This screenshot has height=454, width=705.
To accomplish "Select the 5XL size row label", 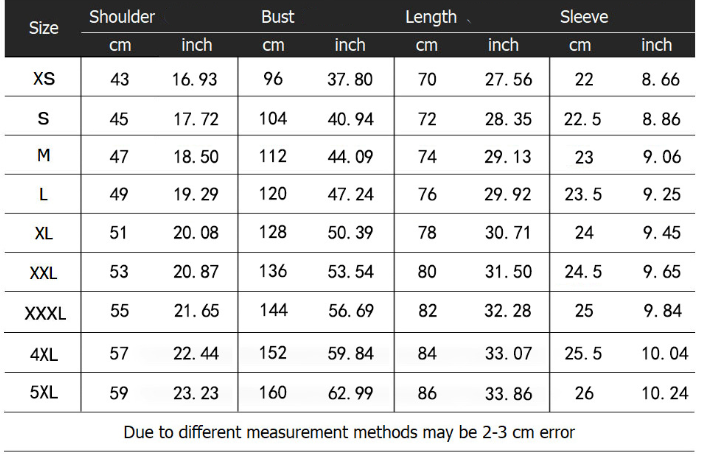I will (44, 392).
